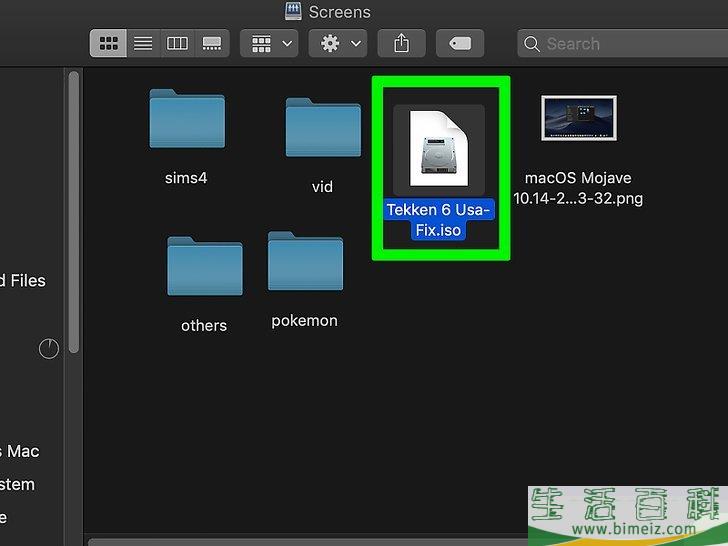The height and width of the screenshot is (546, 728).
Task: Open the group-by arrangement dropdown
Action: pos(269,44)
